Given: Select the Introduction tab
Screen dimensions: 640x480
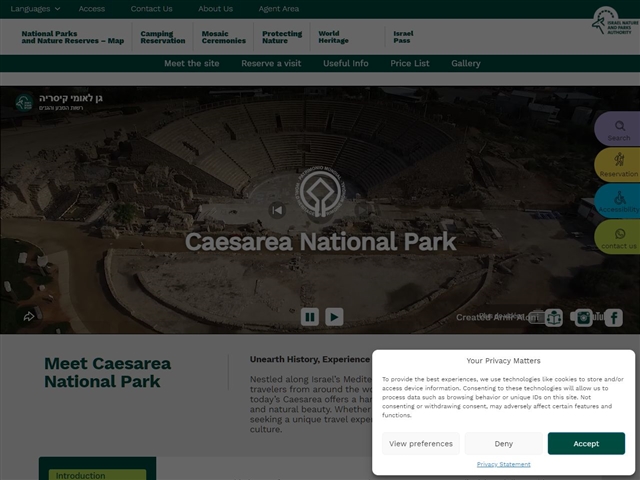Looking at the screenshot, I should click(97, 475).
